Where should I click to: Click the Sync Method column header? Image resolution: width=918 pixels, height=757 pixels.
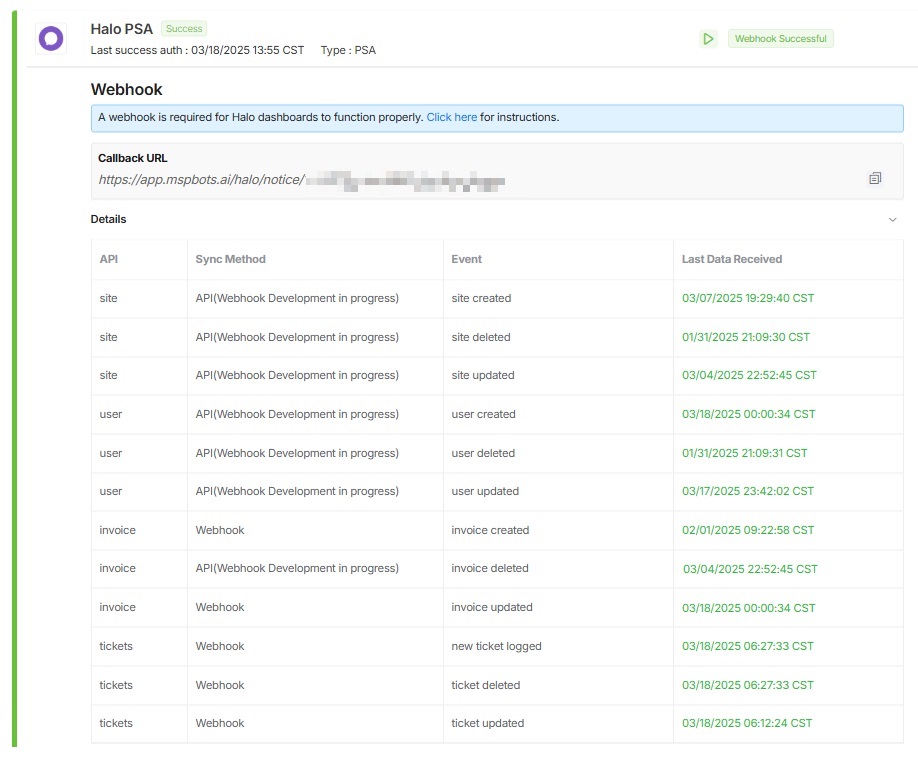230,259
